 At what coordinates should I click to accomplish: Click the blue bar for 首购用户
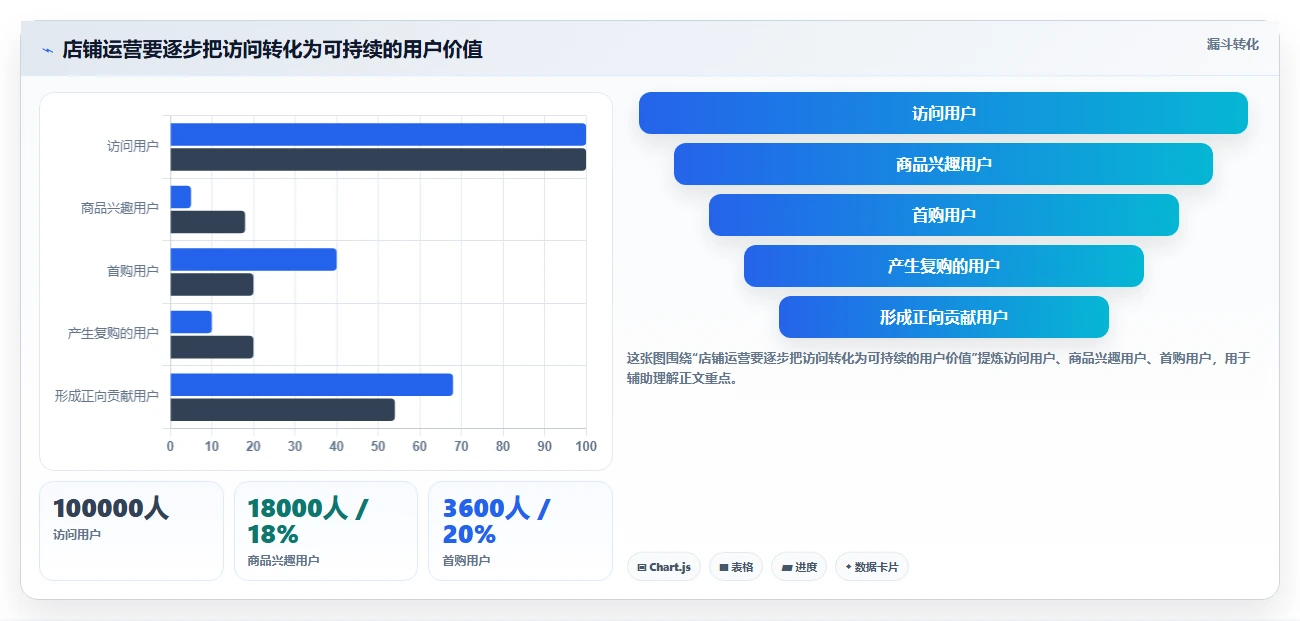coord(253,259)
